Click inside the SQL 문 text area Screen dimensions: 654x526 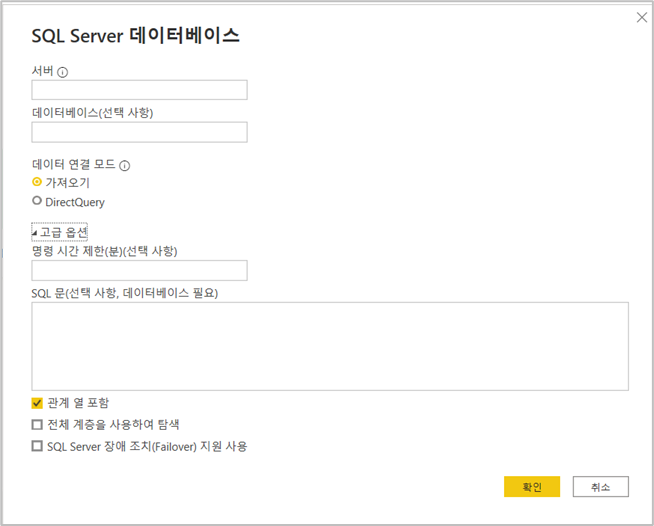click(330, 346)
